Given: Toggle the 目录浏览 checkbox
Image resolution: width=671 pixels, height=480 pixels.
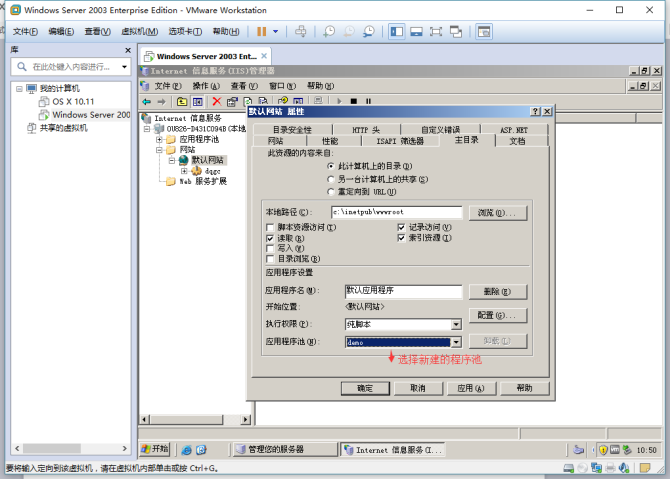Looking at the screenshot, I should [271, 258].
